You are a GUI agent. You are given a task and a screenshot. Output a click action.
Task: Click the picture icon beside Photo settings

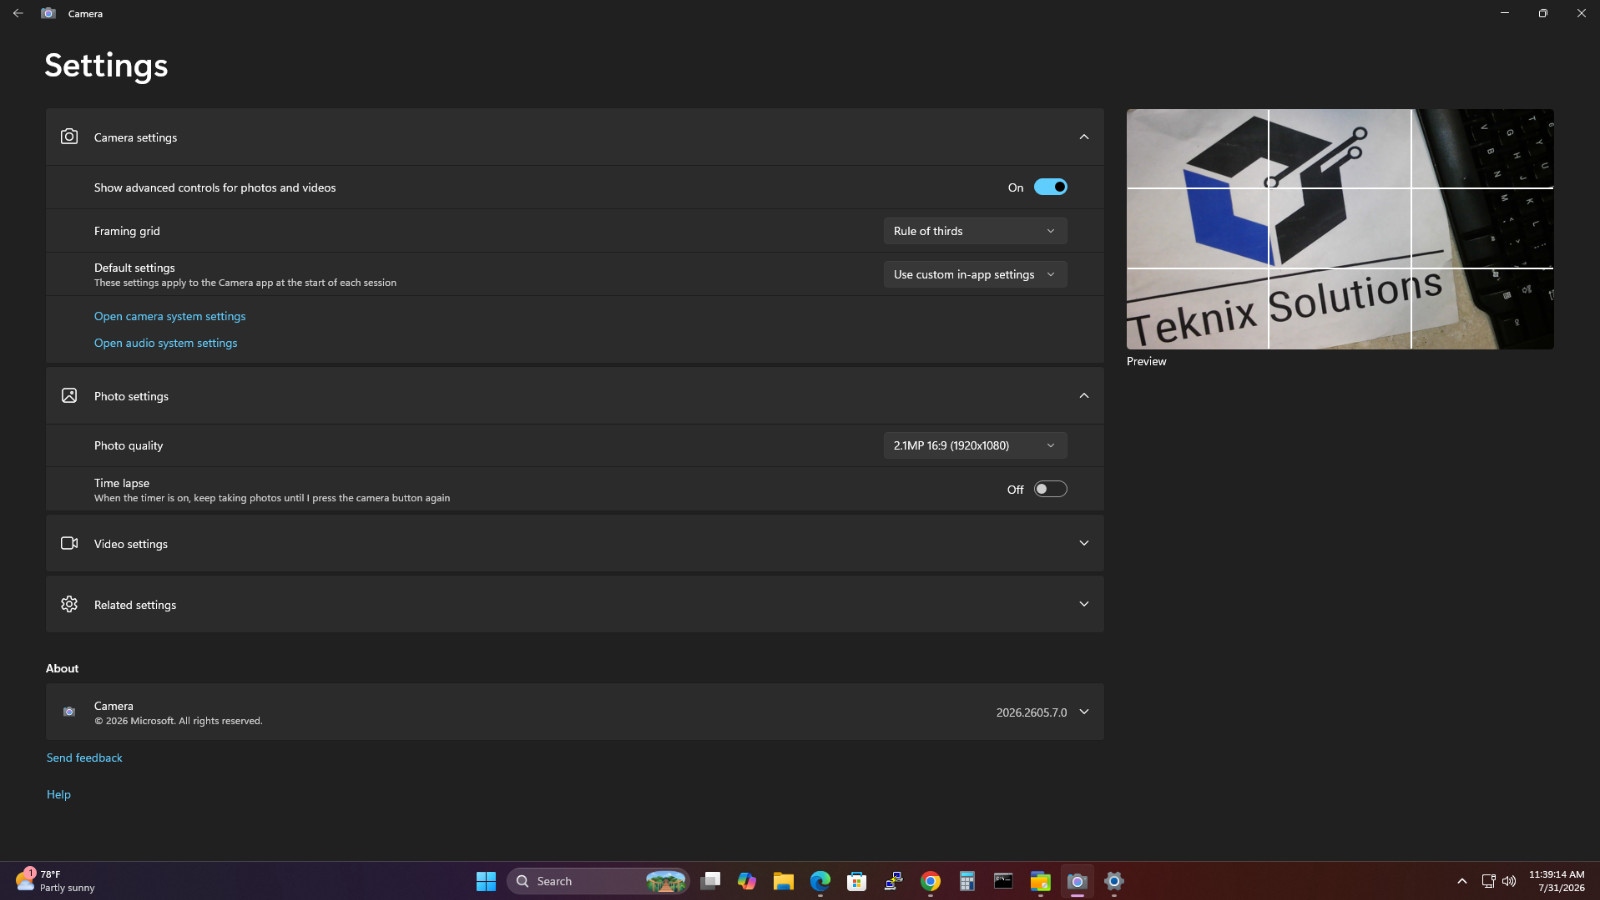(69, 395)
